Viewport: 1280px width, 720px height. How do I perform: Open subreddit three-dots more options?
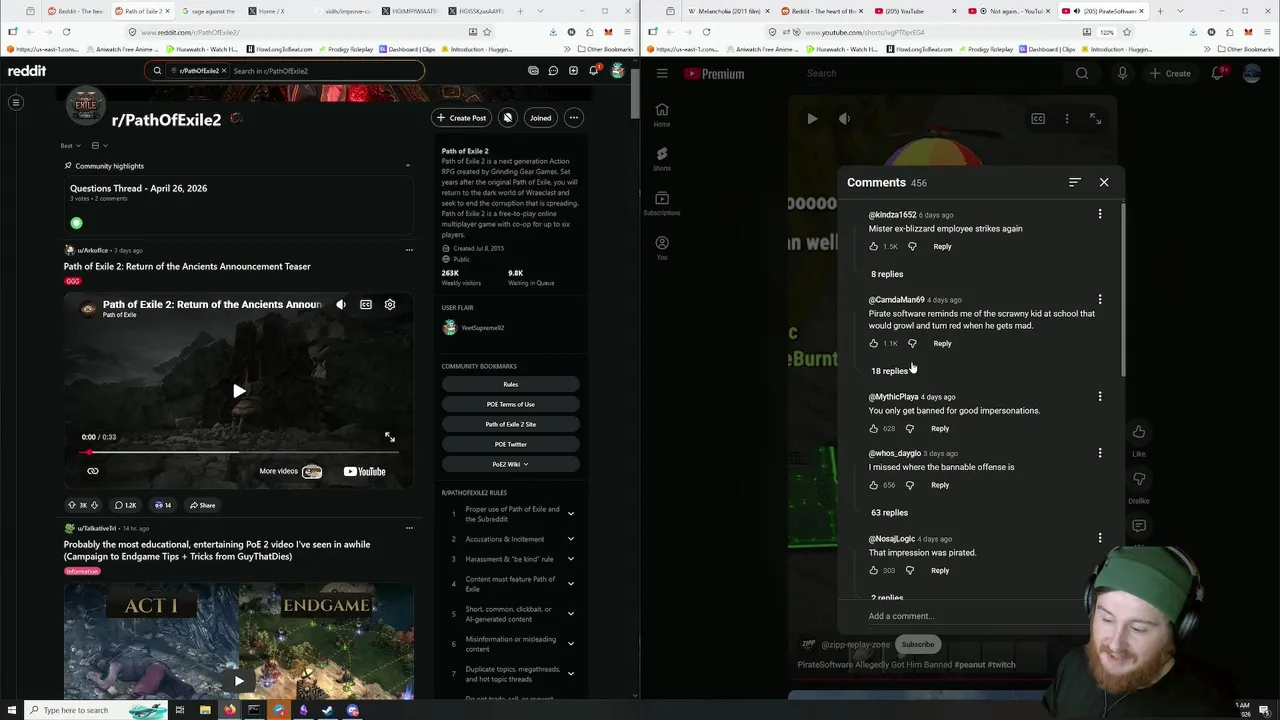coord(574,118)
